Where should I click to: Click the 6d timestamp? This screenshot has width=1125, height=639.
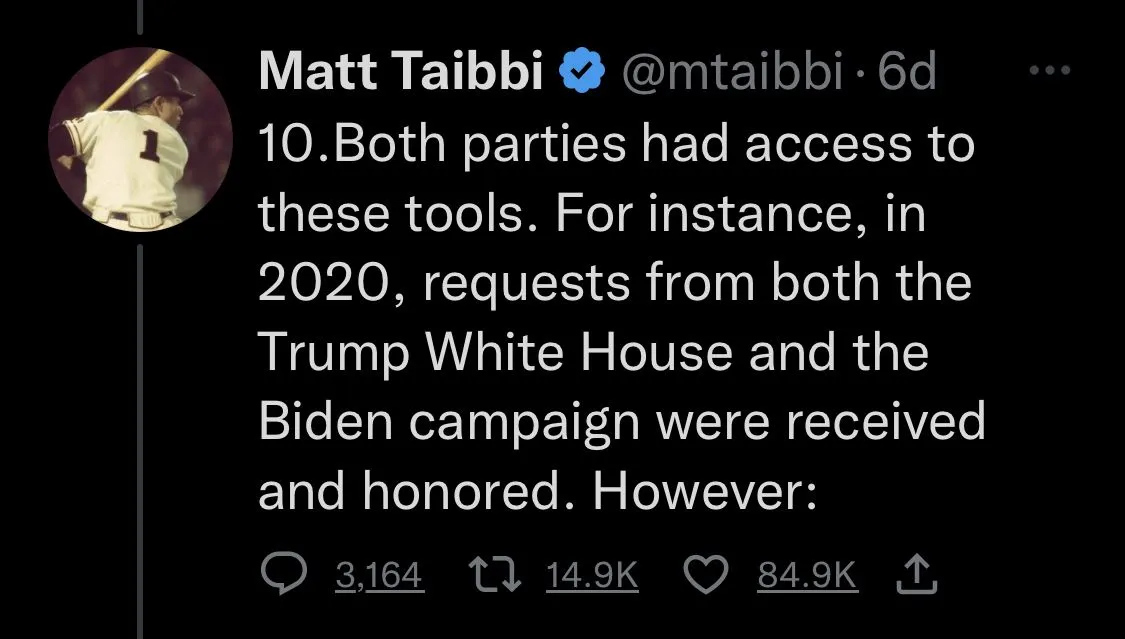pyautogui.click(x=906, y=73)
